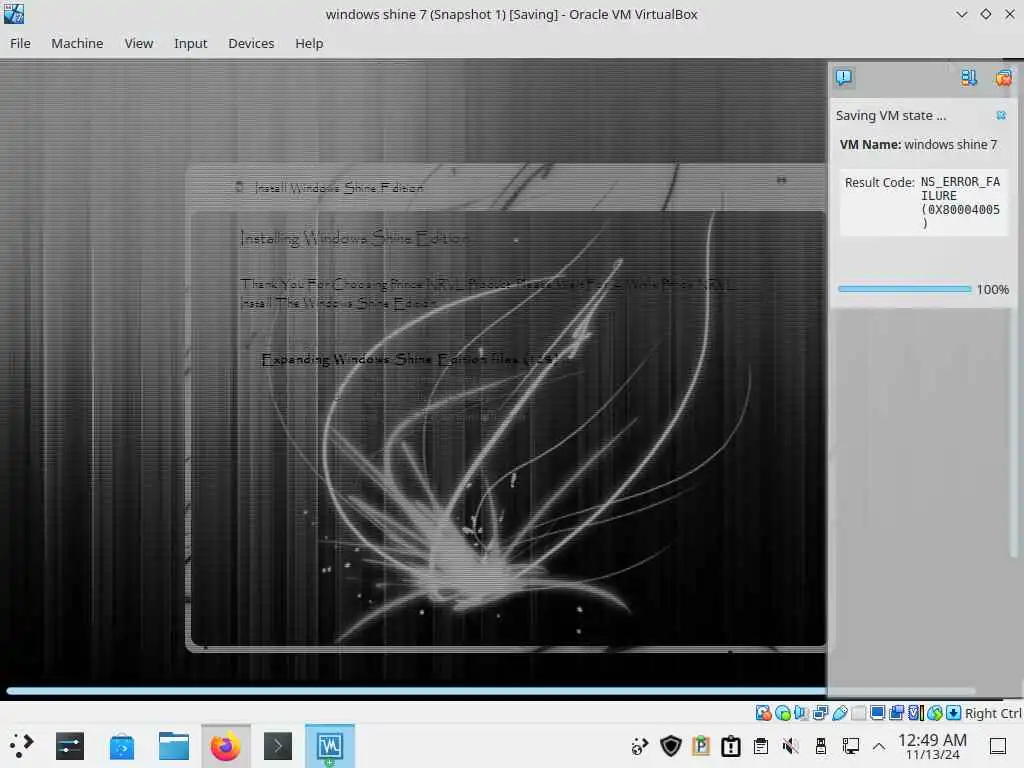This screenshot has height=768, width=1024.
Task: Open the Dolphin file manager icon
Action: 174,745
